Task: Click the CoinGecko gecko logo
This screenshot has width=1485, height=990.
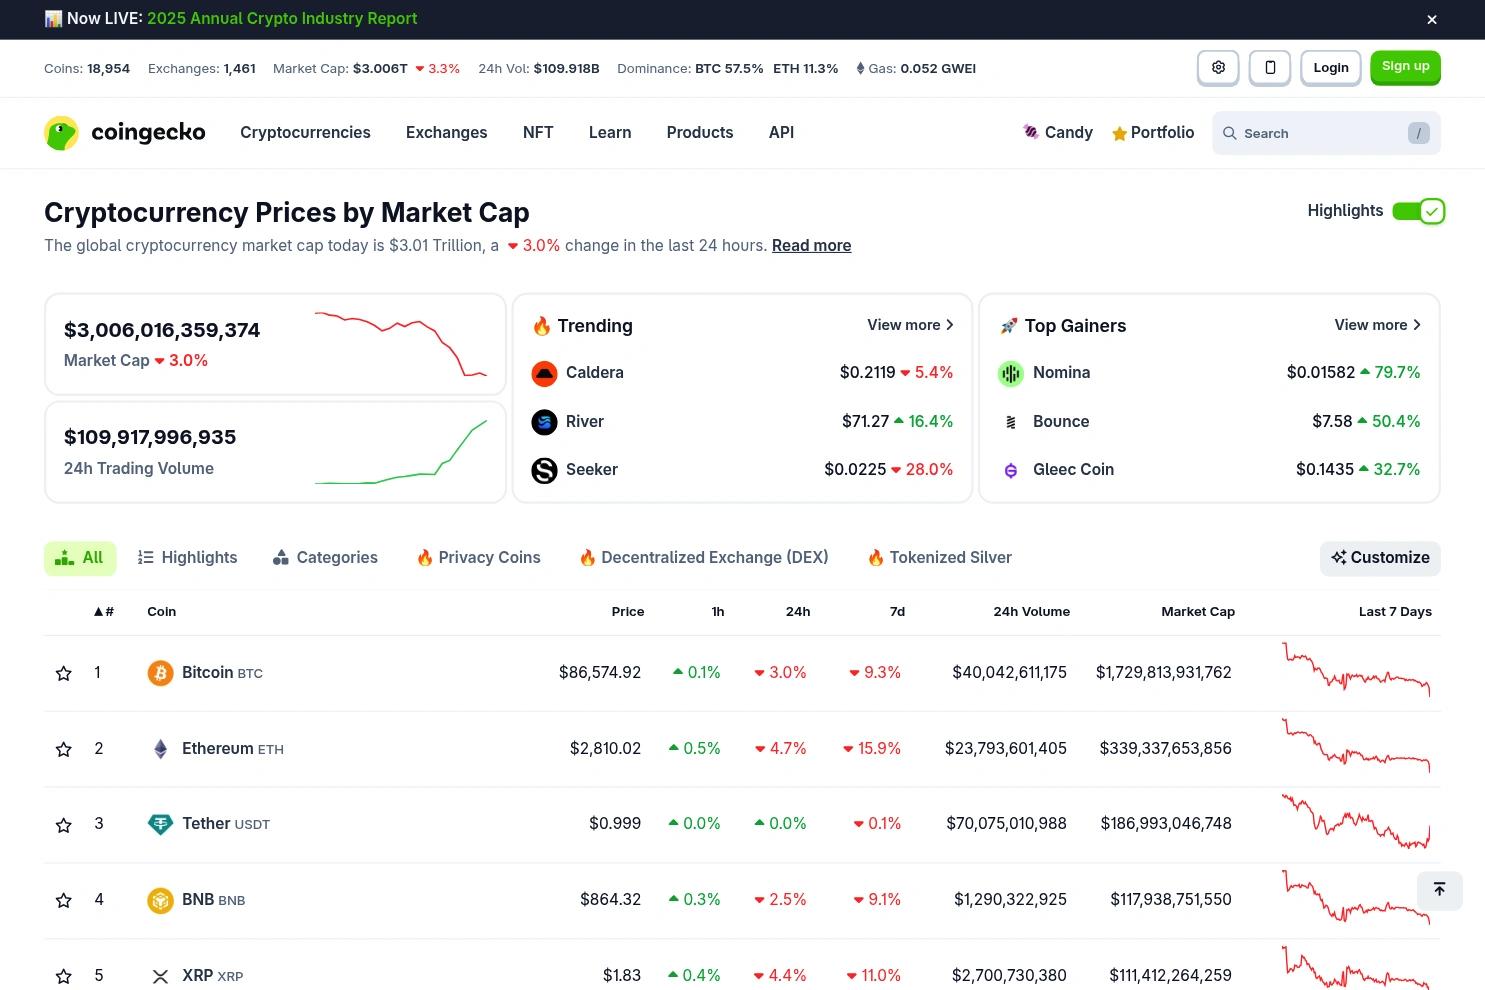Action: coord(61,133)
